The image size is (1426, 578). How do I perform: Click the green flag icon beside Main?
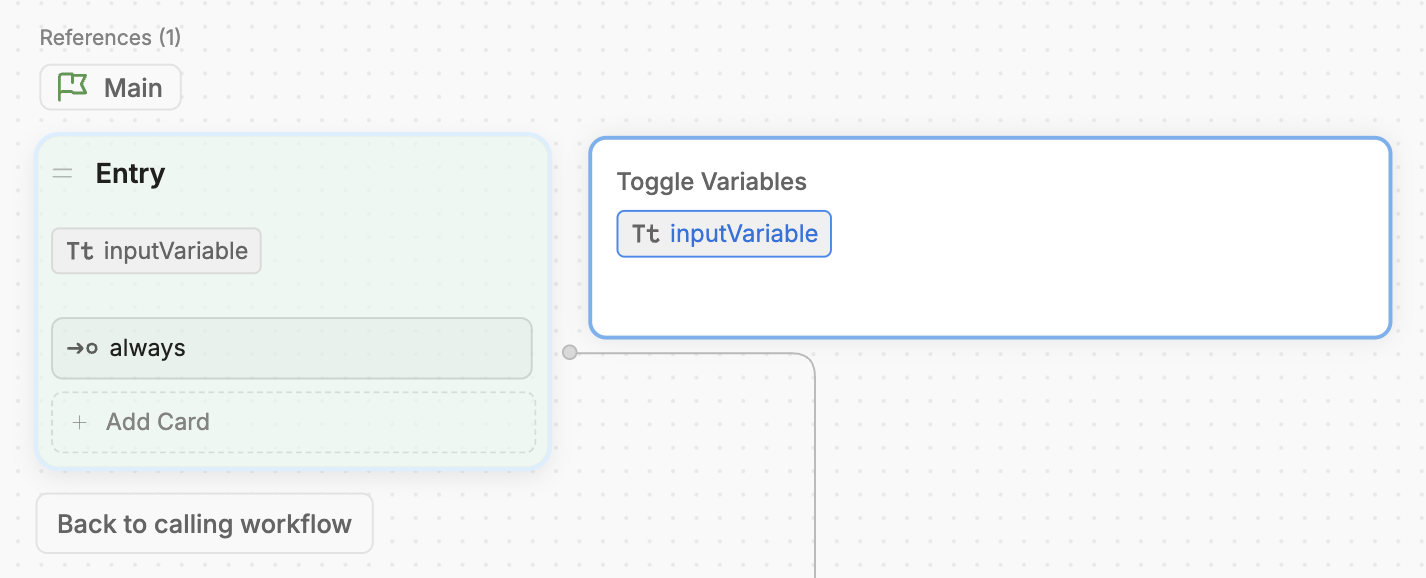click(70, 86)
